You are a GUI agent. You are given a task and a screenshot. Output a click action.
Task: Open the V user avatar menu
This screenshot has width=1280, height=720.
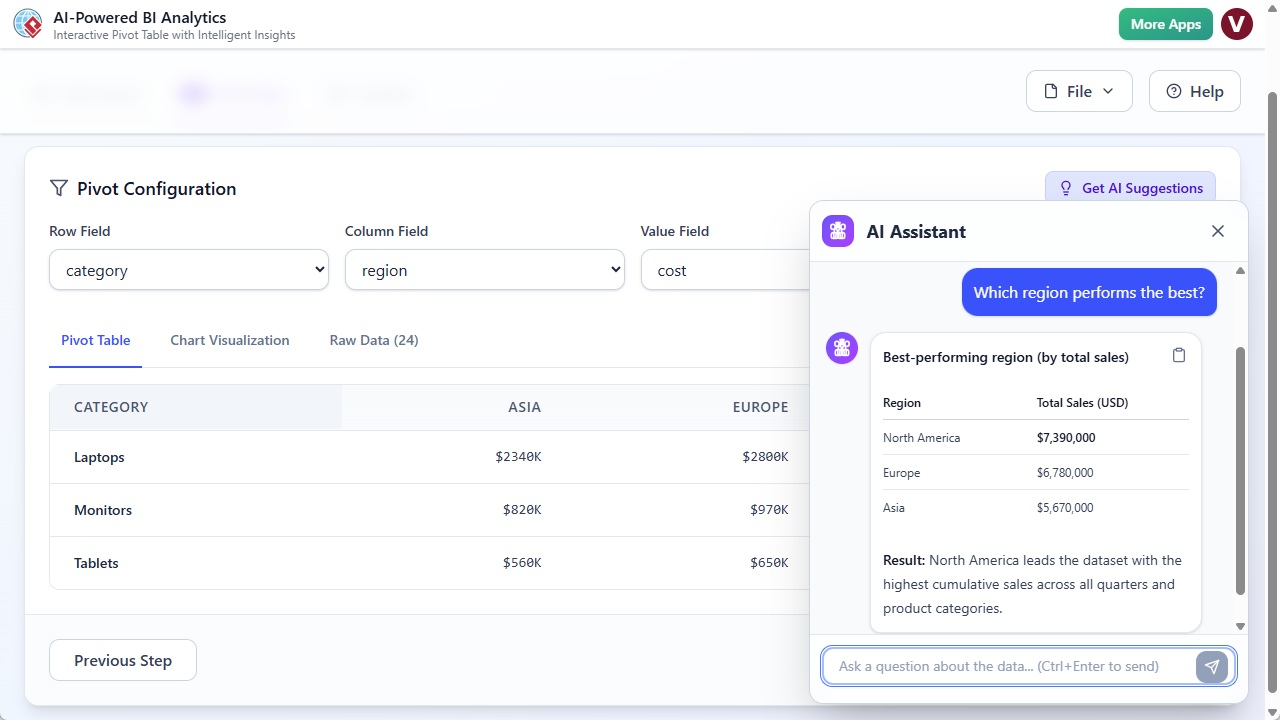1237,23
